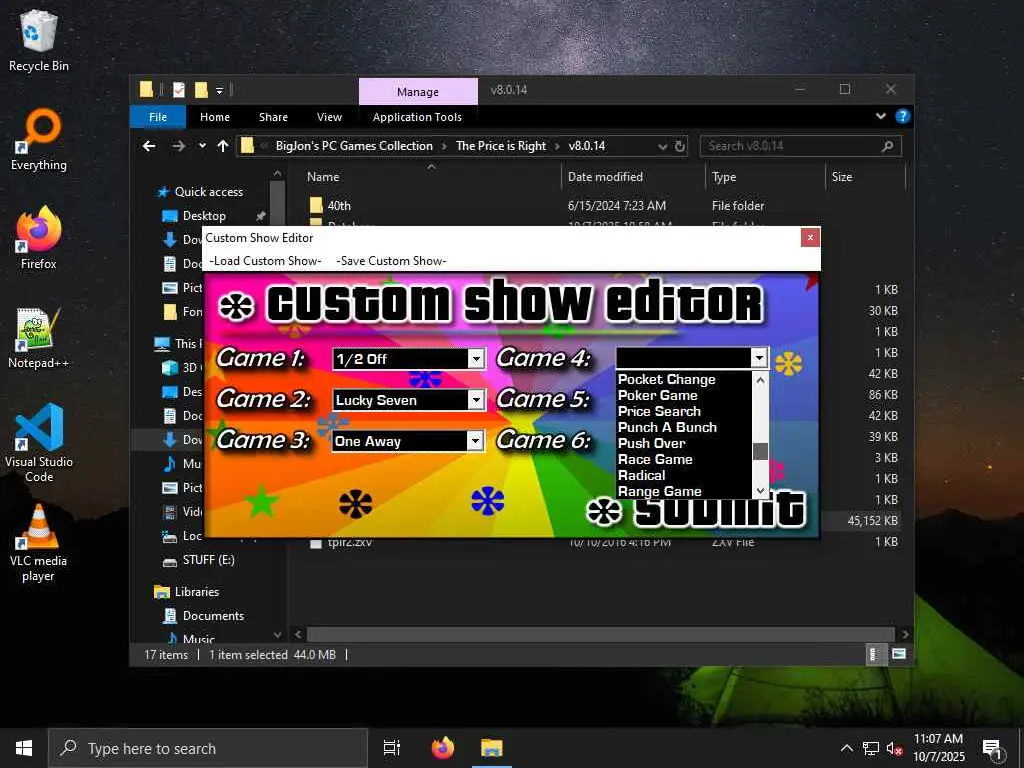Click the Explorer horizontal scrollbar
This screenshot has height=768, width=1024.
click(x=600, y=634)
